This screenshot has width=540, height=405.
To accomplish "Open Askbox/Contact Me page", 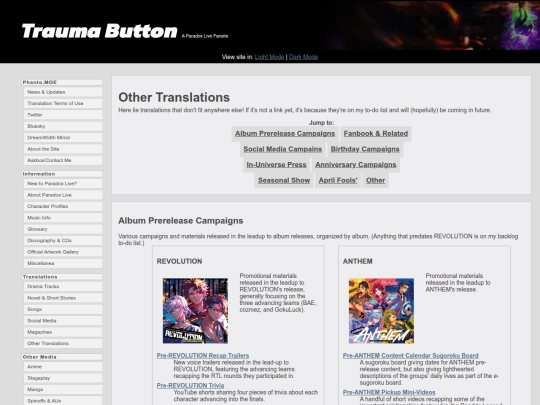I will click(63, 160).
